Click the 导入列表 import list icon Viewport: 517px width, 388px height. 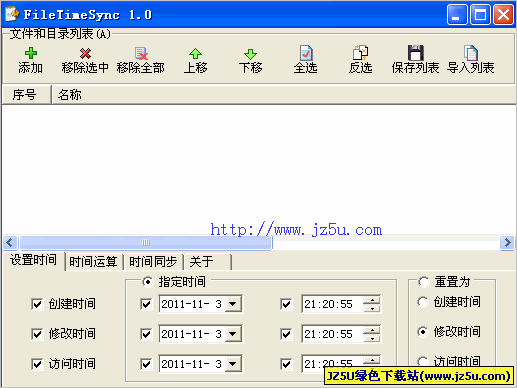tap(470, 53)
